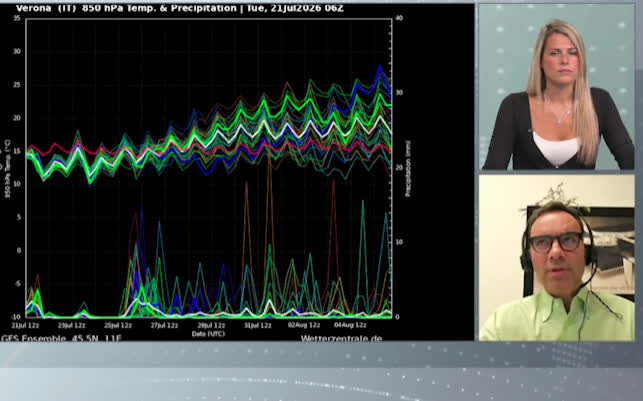Viewport: 643px width, 401px height.
Task: Click the 'Date (UTC)' axis title
Action: pos(208,334)
